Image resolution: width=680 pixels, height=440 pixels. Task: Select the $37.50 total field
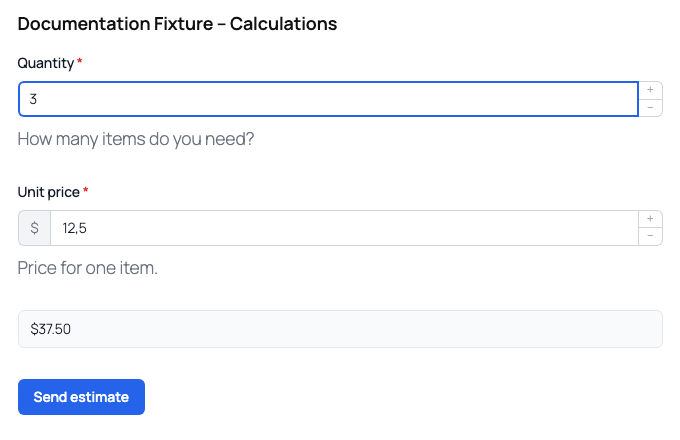pyautogui.click(x=340, y=329)
